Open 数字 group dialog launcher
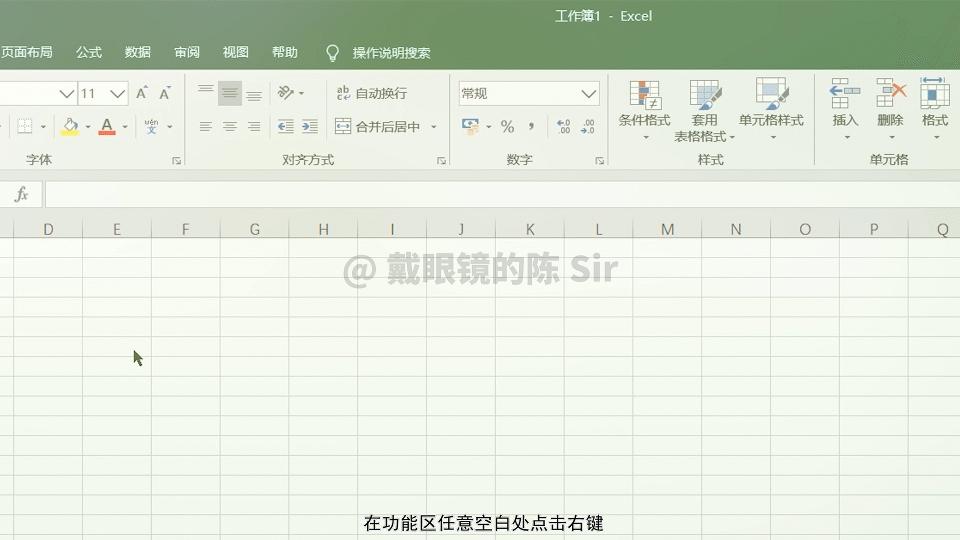This screenshot has height=540, width=960. point(599,160)
